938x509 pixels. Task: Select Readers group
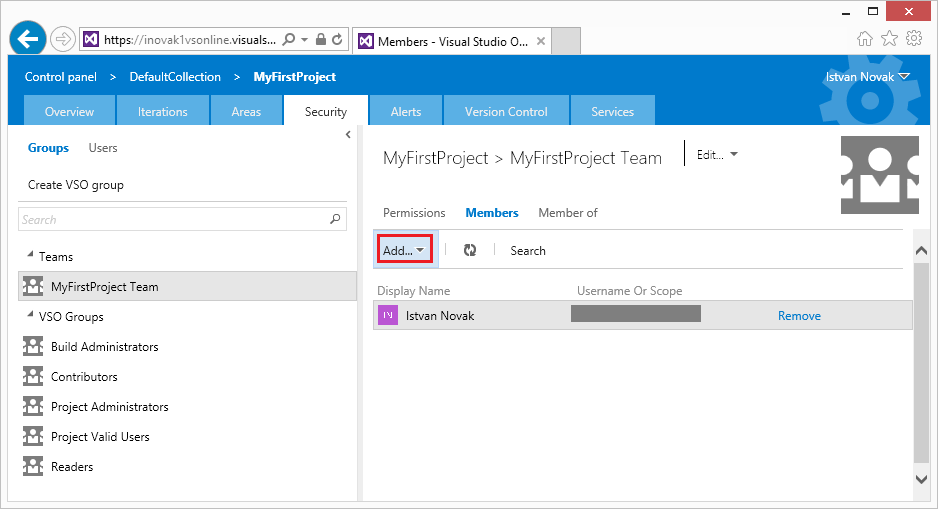click(72, 466)
